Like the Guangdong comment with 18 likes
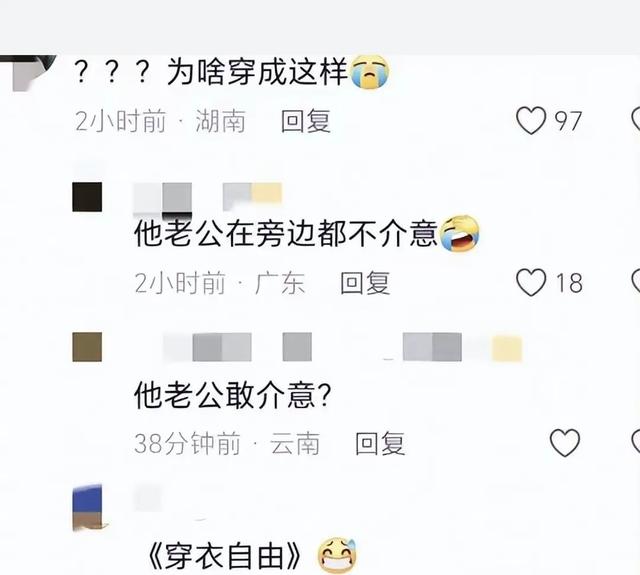This screenshot has width=640, height=575. click(x=531, y=282)
